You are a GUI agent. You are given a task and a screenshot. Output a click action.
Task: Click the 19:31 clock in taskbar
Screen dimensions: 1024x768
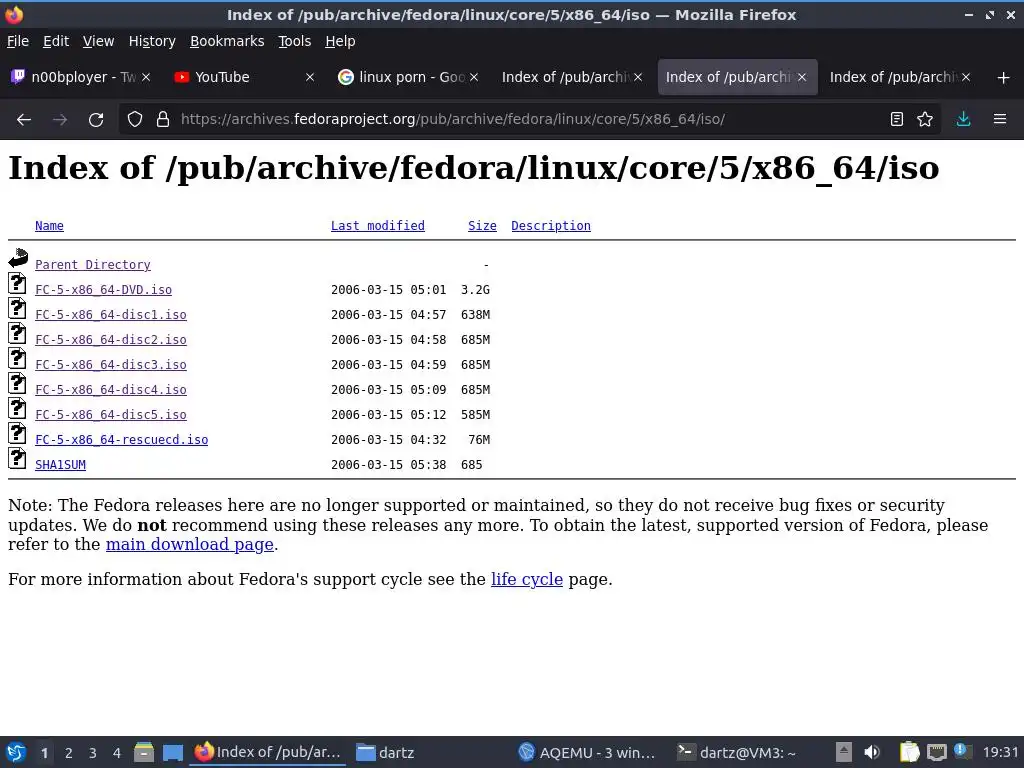coord(1000,752)
